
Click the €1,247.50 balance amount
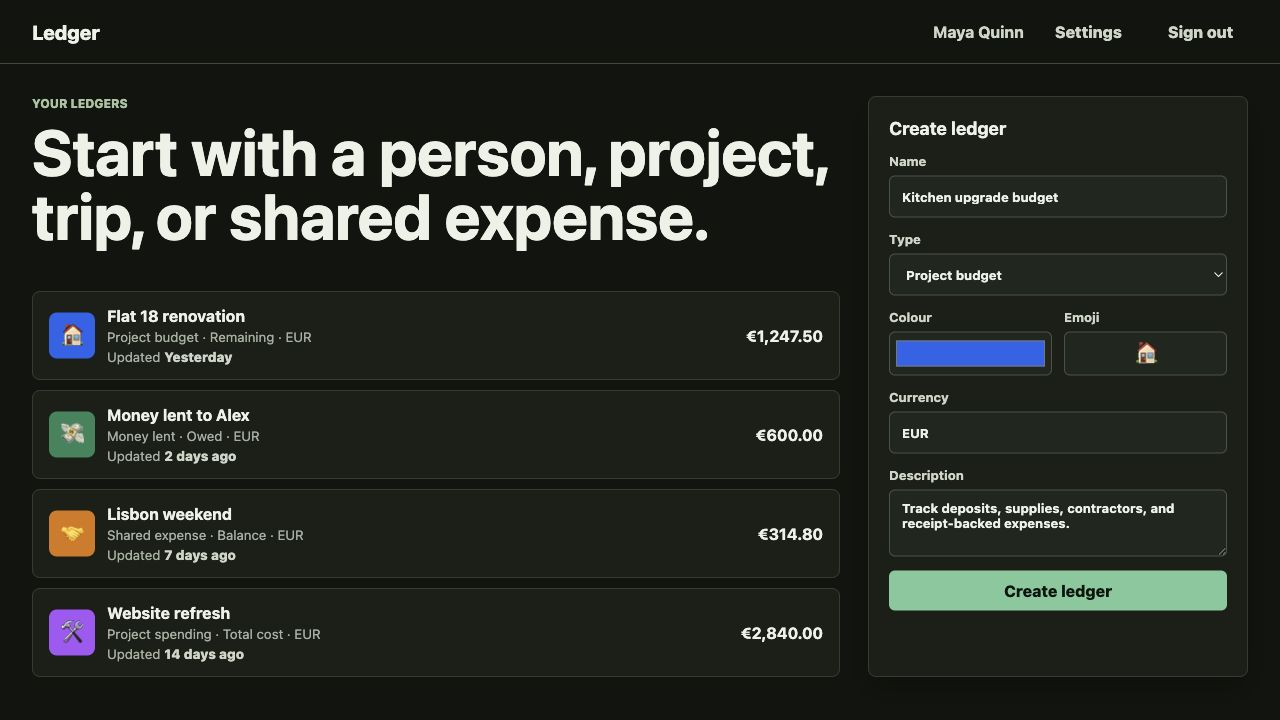point(784,336)
